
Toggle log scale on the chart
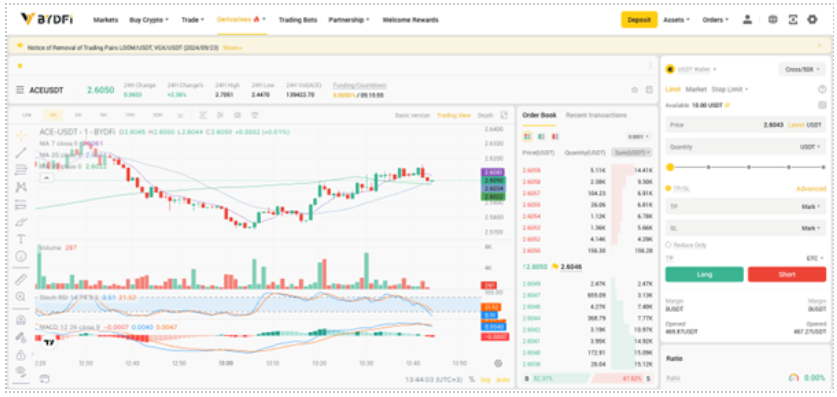click(485, 379)
